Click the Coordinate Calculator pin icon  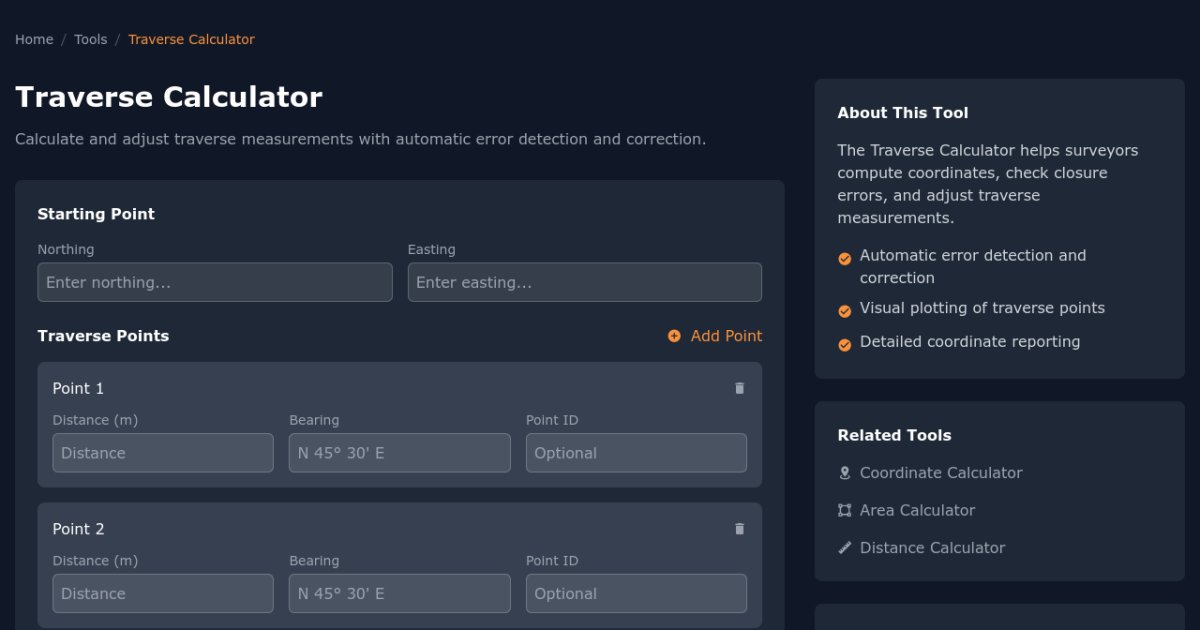point(845,473)
